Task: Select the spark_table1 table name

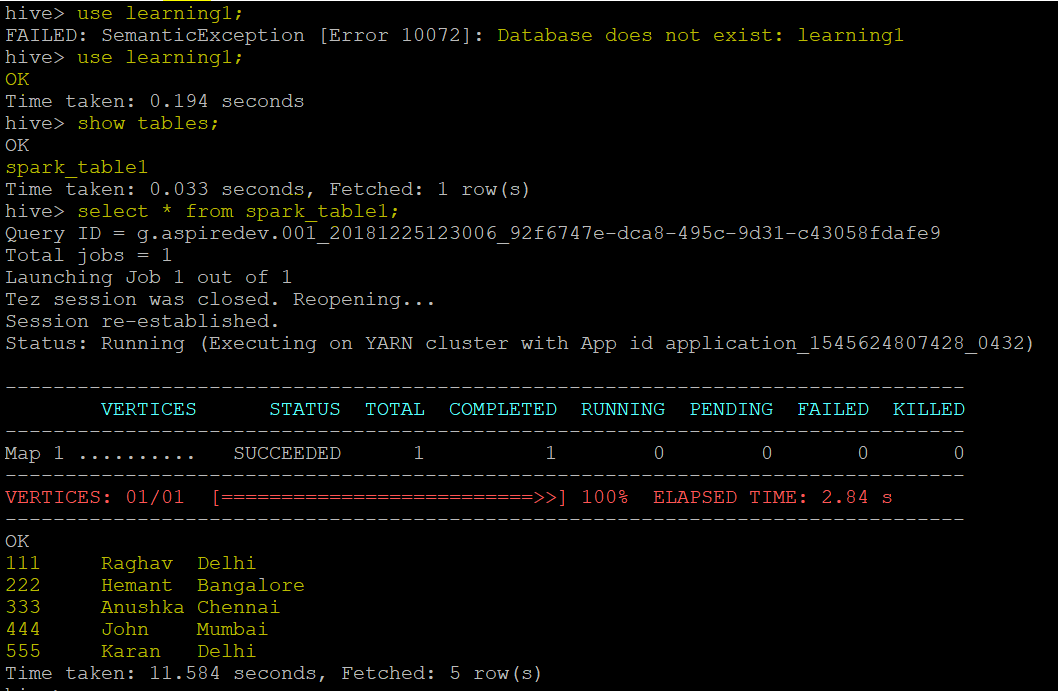Action: tap(76, 167)
